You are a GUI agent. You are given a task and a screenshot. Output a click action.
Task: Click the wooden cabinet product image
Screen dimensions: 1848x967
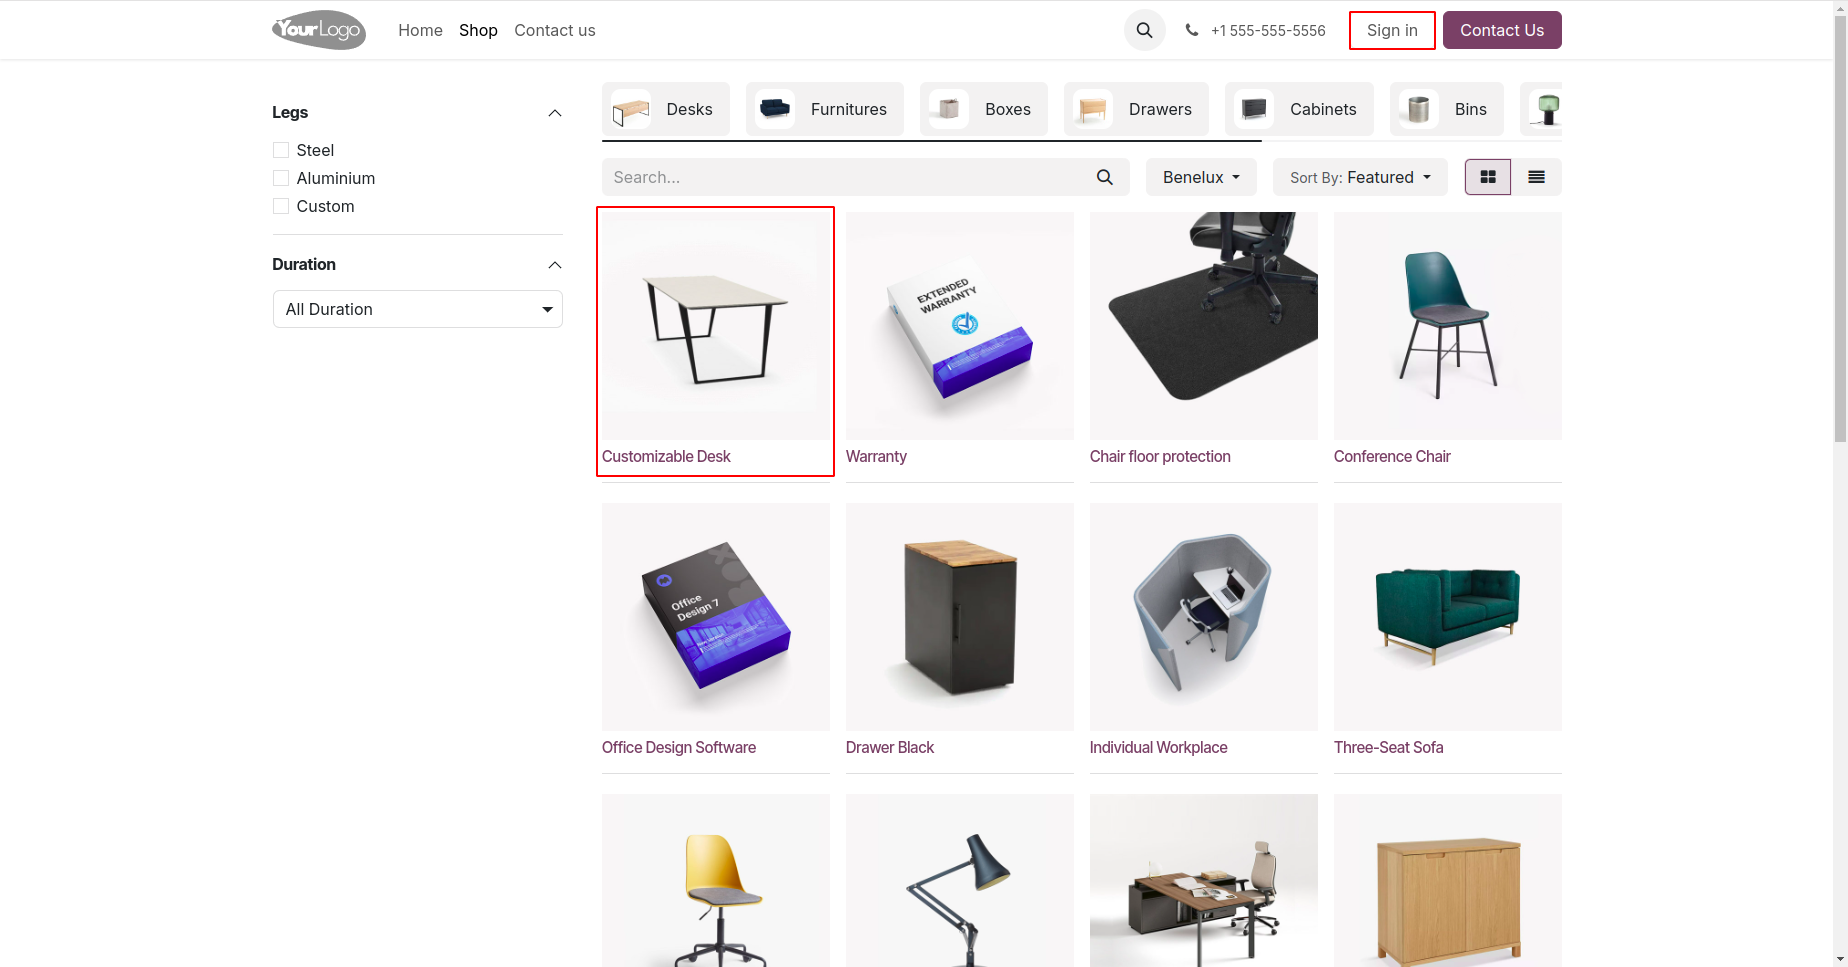point(1448,880)
